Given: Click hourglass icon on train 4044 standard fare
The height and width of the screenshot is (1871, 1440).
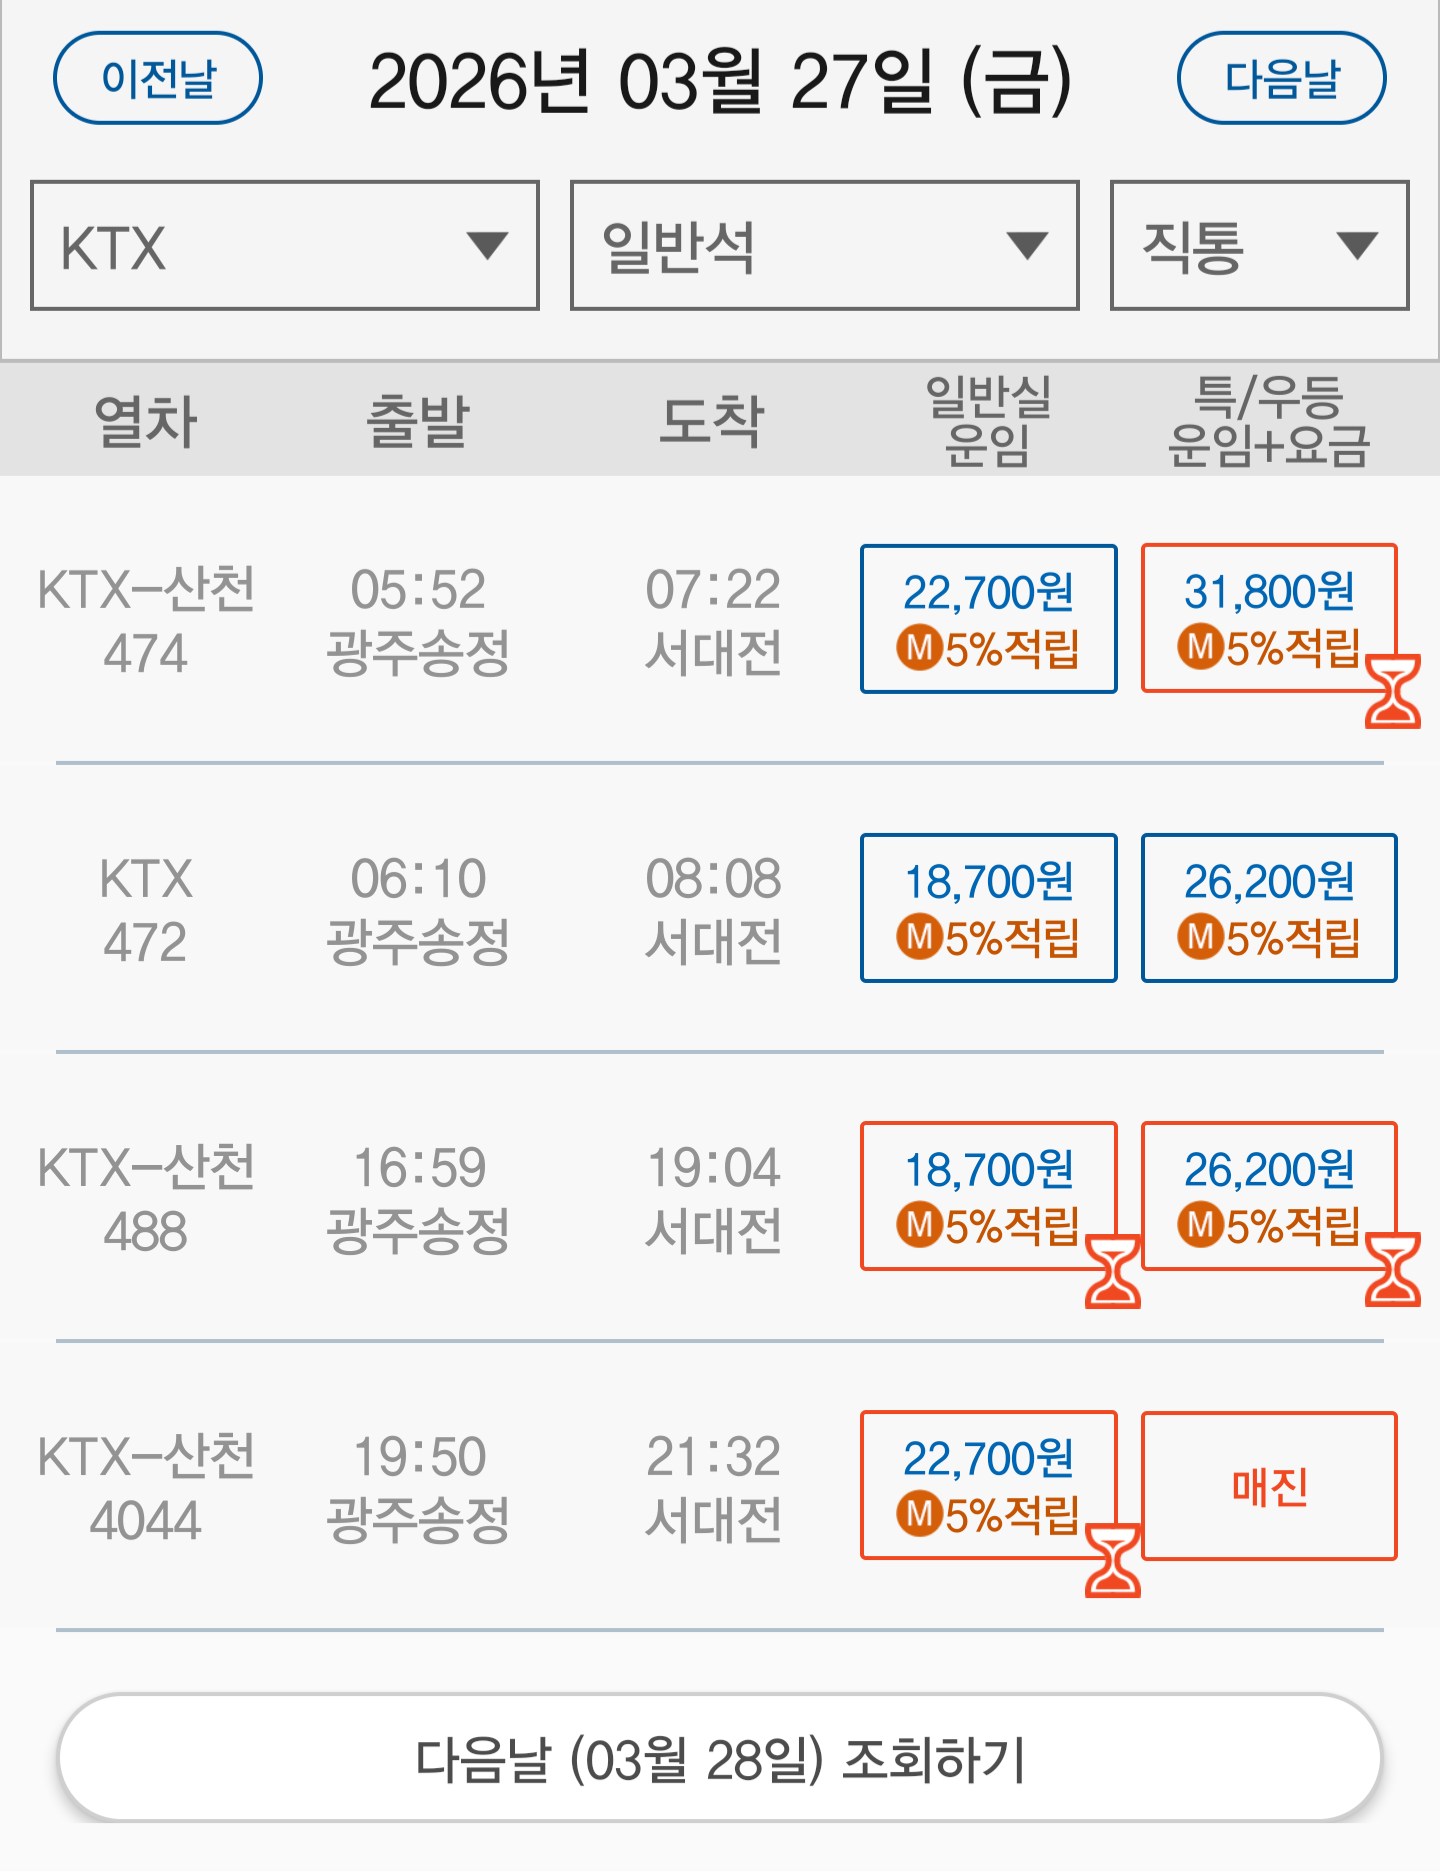Looking at the screenshot, I should [x=1112, y=1559].
